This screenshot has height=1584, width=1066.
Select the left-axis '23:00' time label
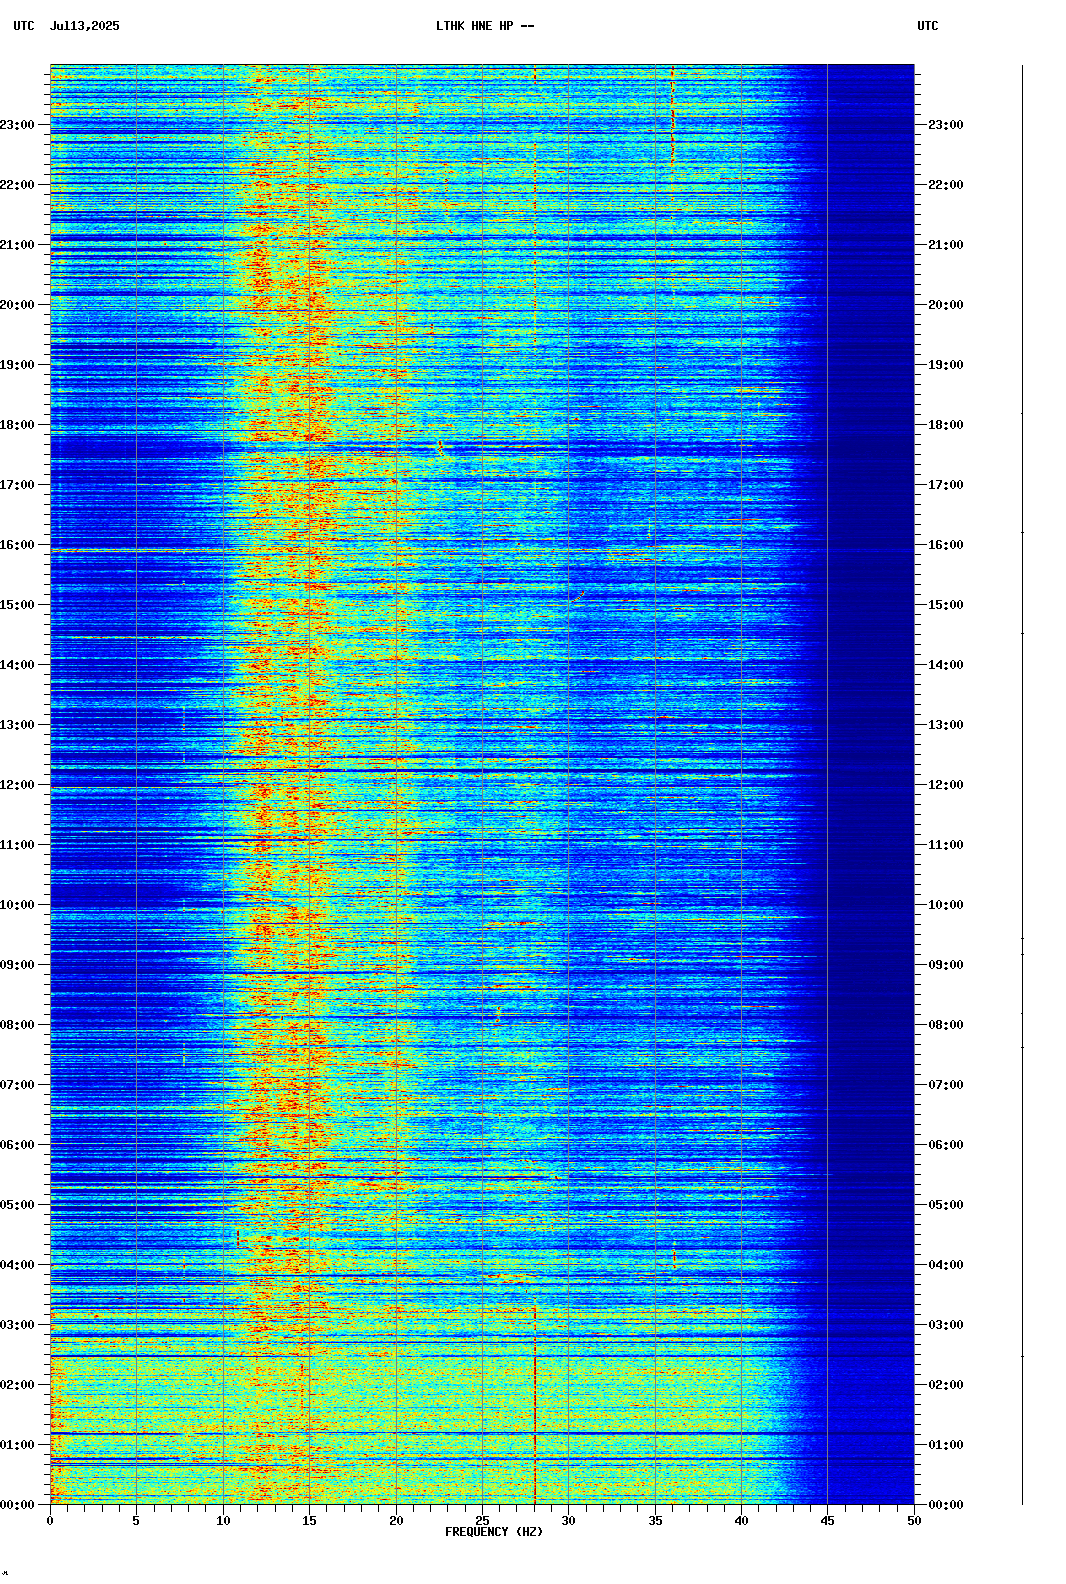pos(17,125)
